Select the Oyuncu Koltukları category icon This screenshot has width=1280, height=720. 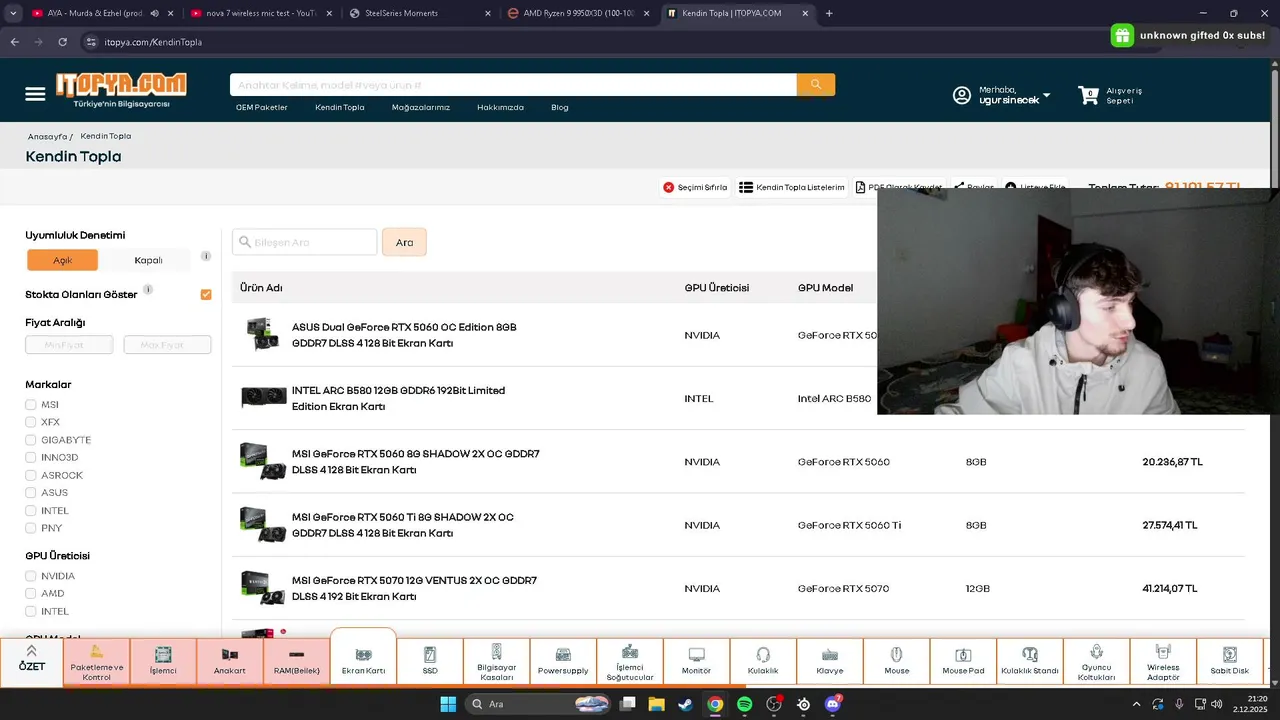pyautogui.click(x=1097, y=651)
